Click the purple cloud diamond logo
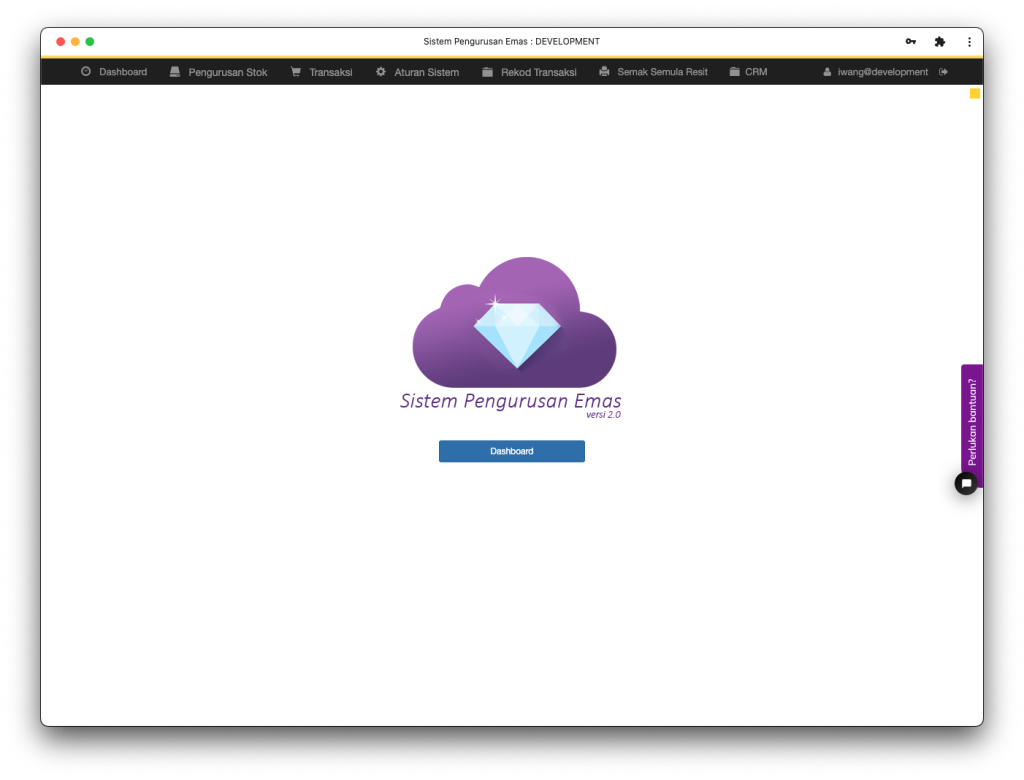This screenshot has height=780, width=1024. pyautogui.click(x=514, y=324)
